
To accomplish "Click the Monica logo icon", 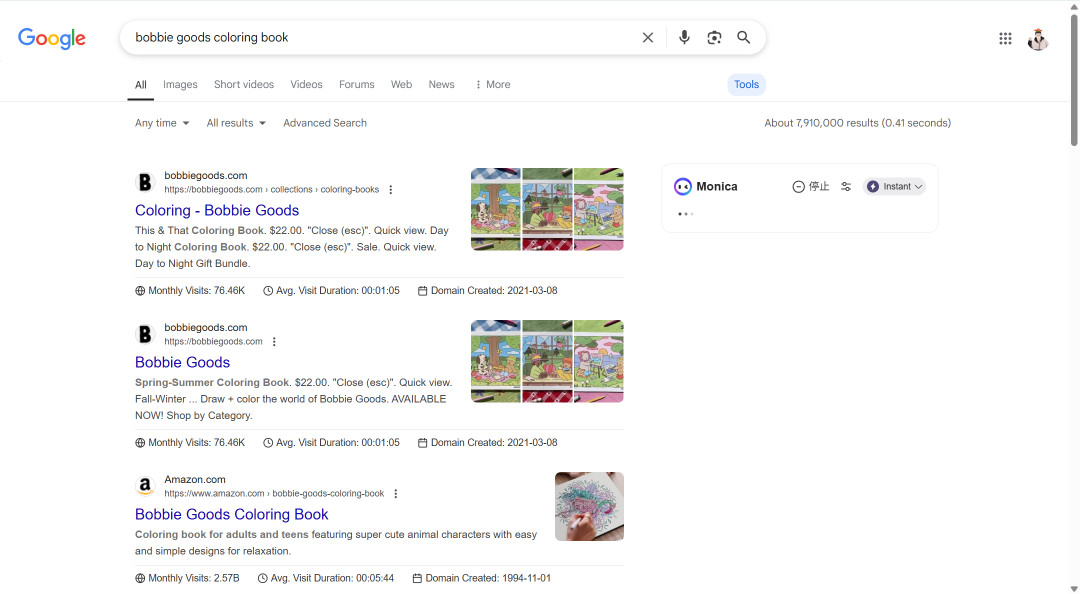I will click(683, 186).
